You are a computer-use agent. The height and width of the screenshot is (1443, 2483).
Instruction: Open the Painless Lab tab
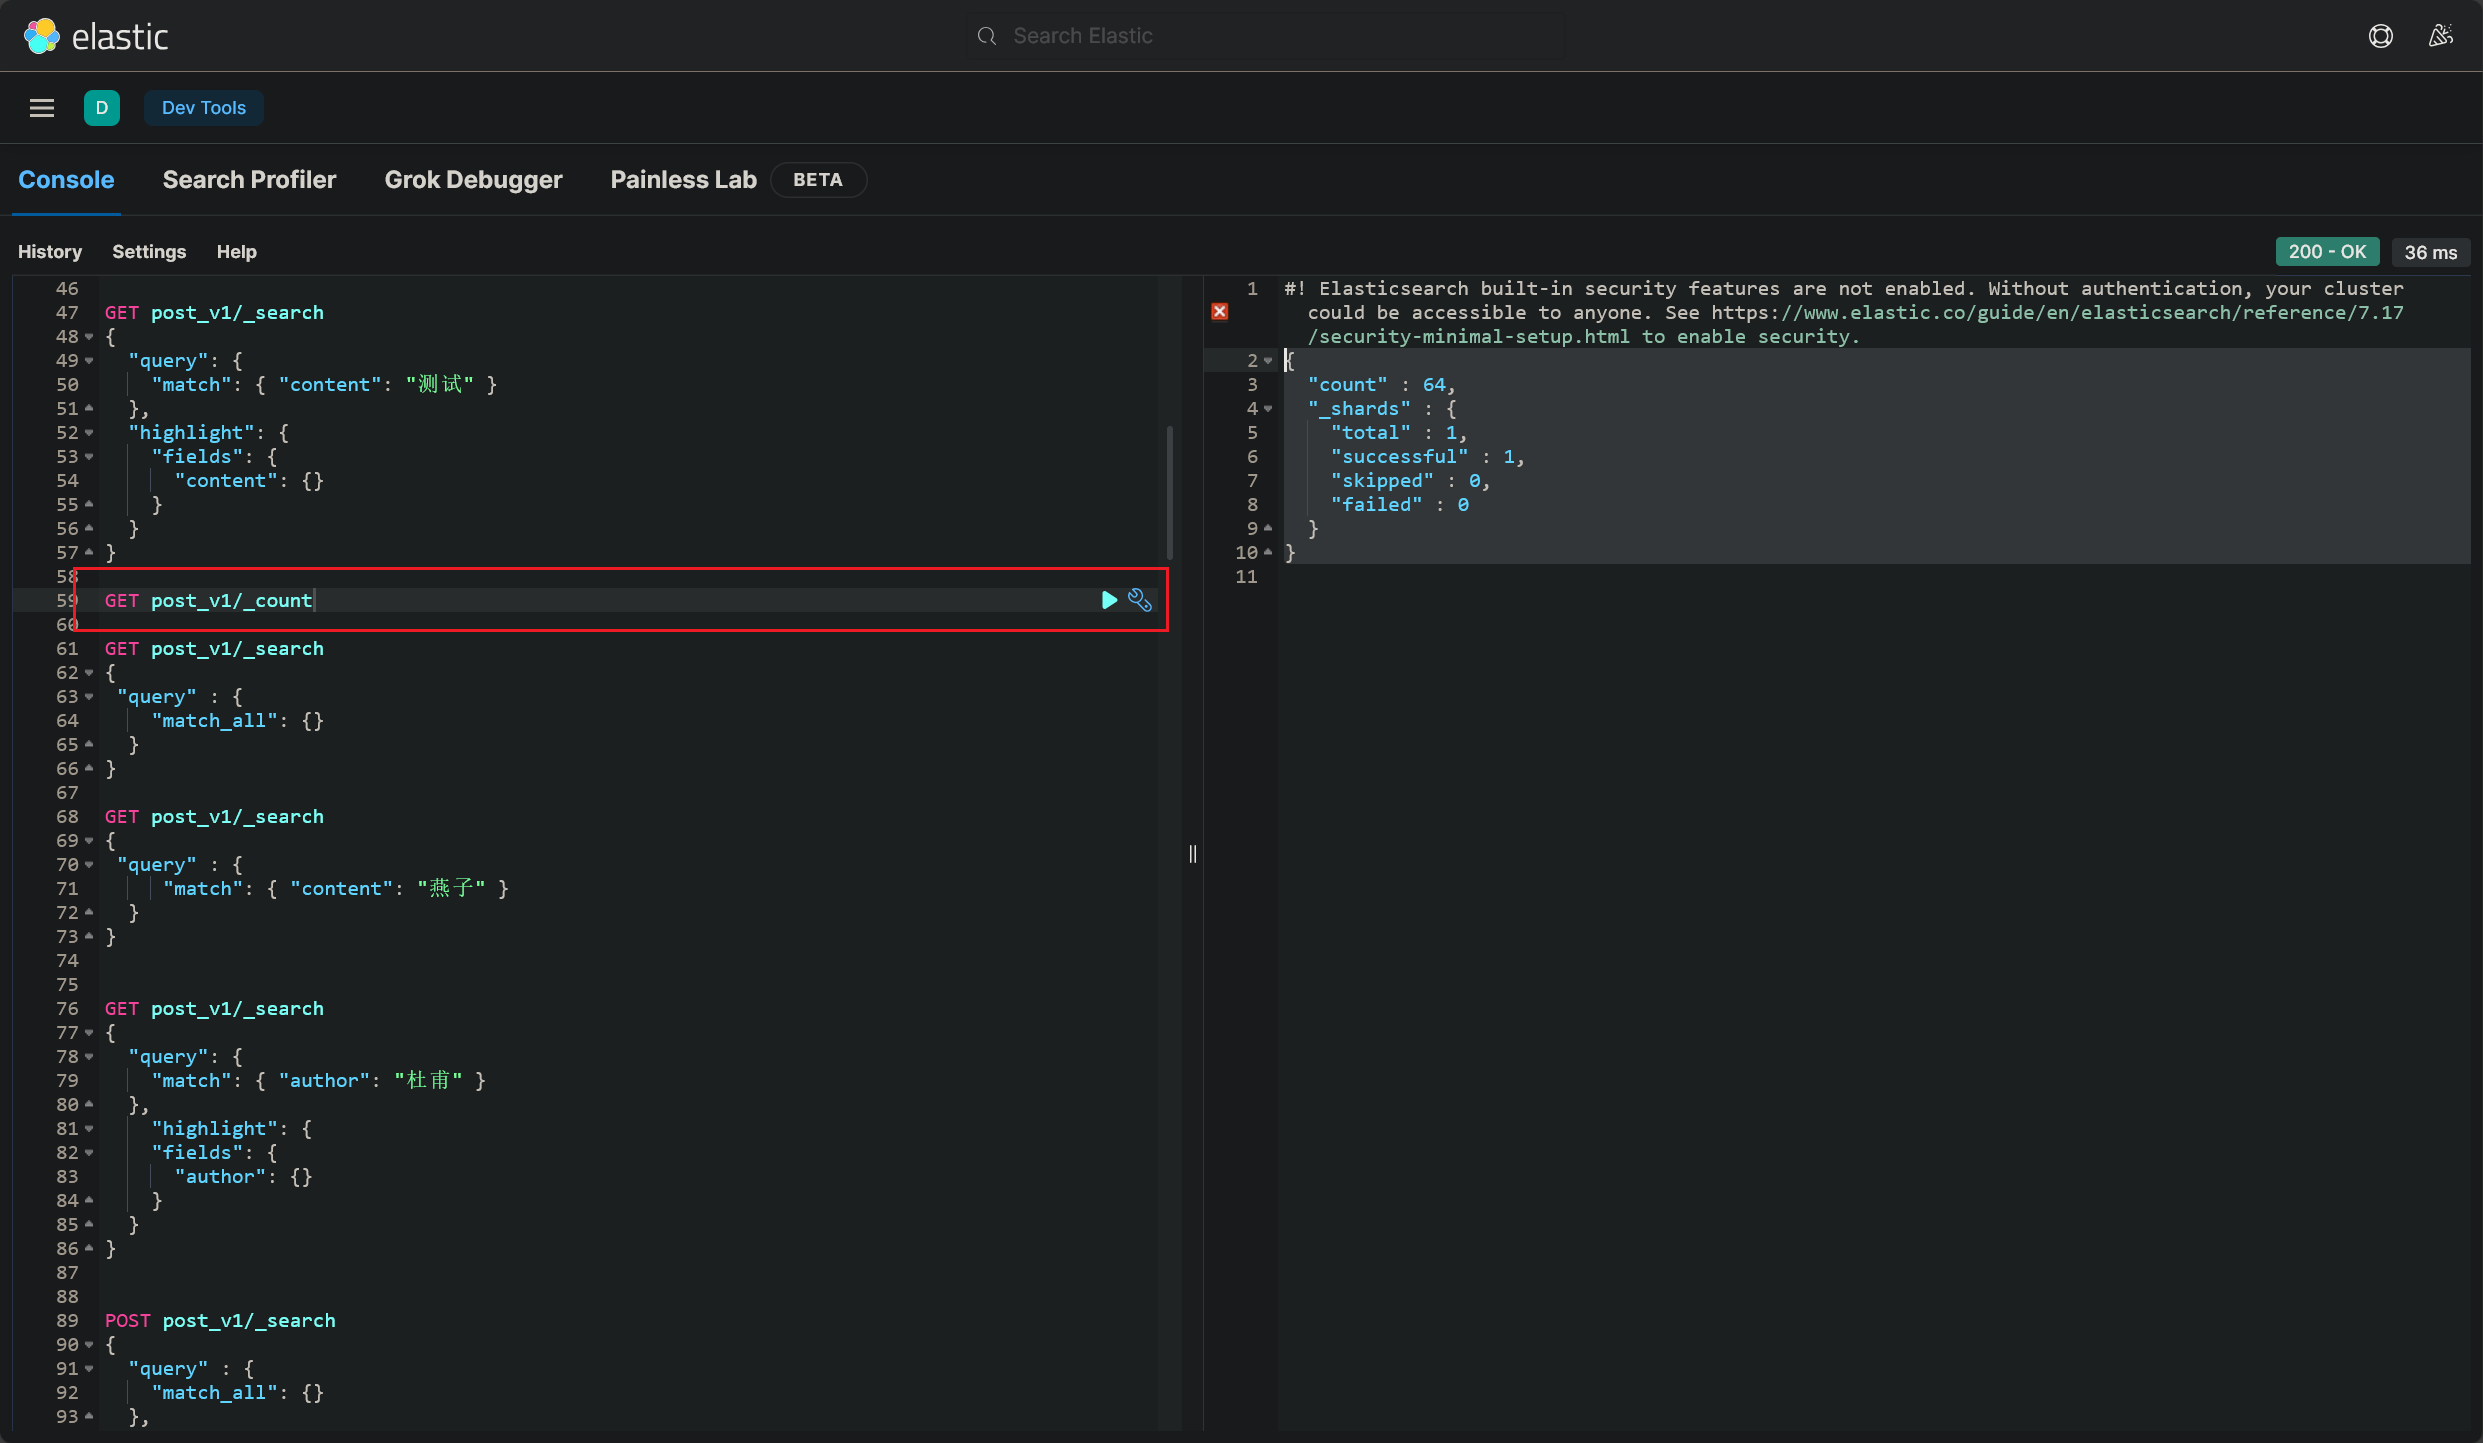tap(684, 180)
